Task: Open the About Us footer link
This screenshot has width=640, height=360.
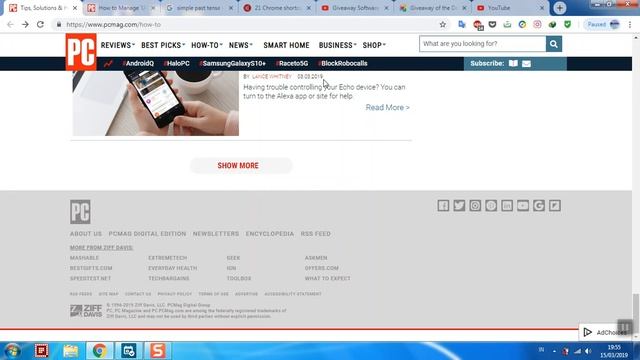Action: click(86, 233)
